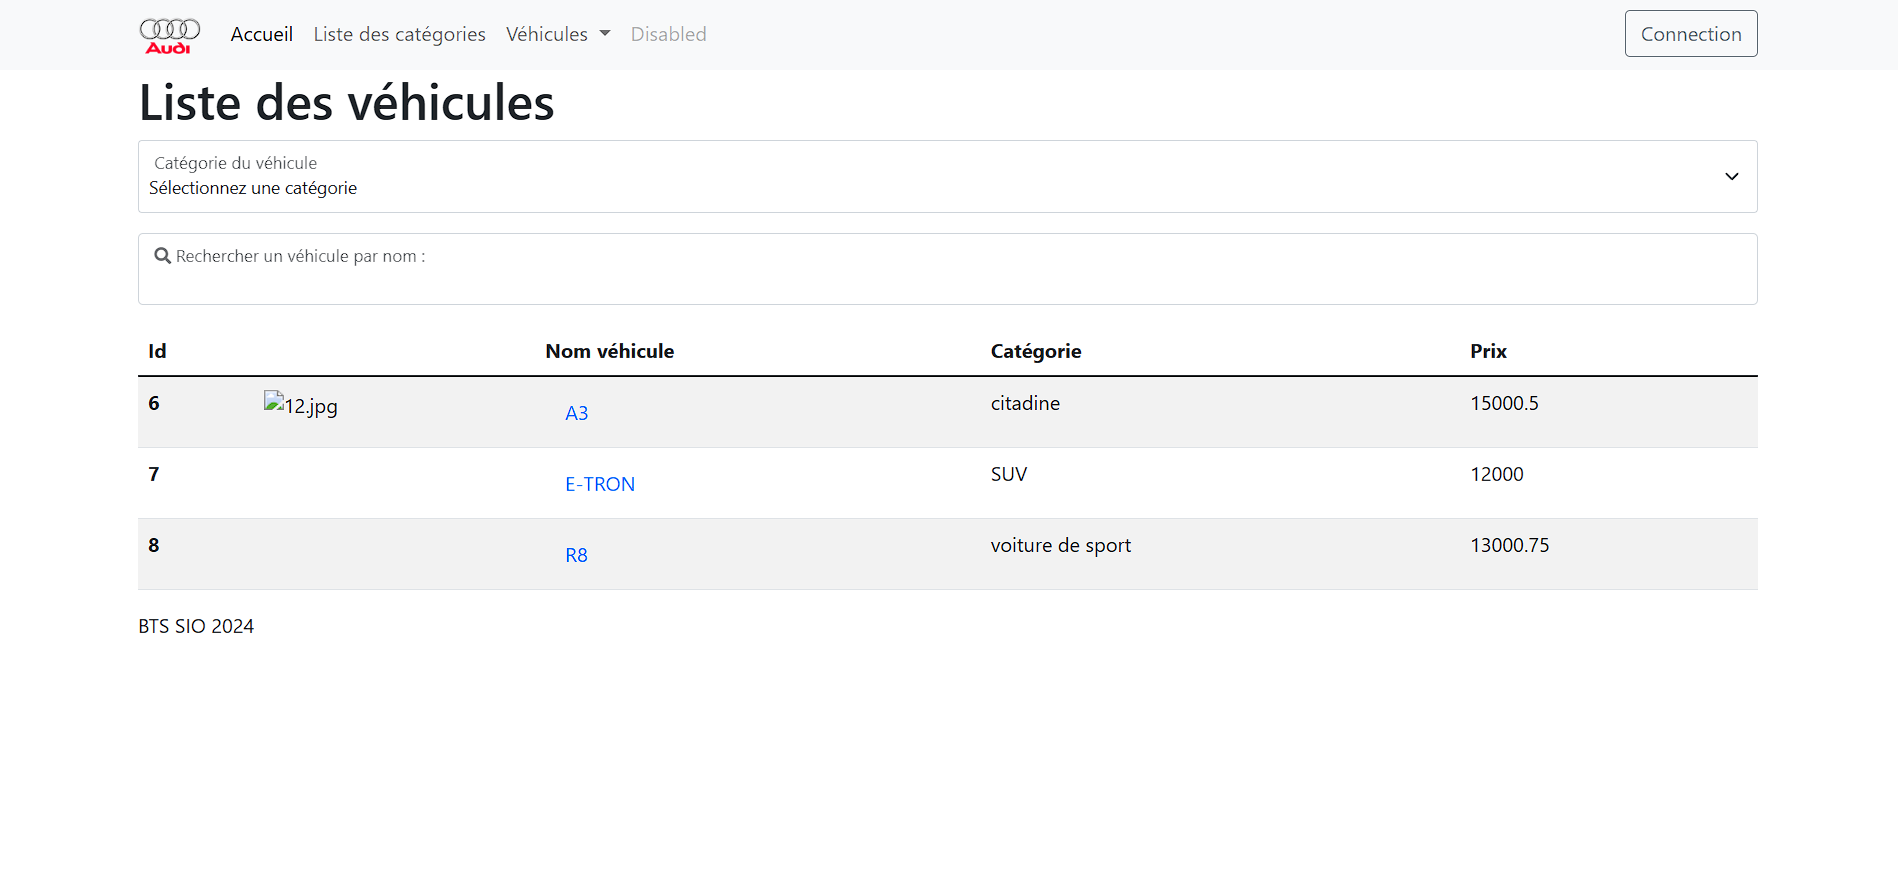The width and height of the screenshot is (1898, 870).
Task: Click the search magnifier icon
Action: click(162, 256)
